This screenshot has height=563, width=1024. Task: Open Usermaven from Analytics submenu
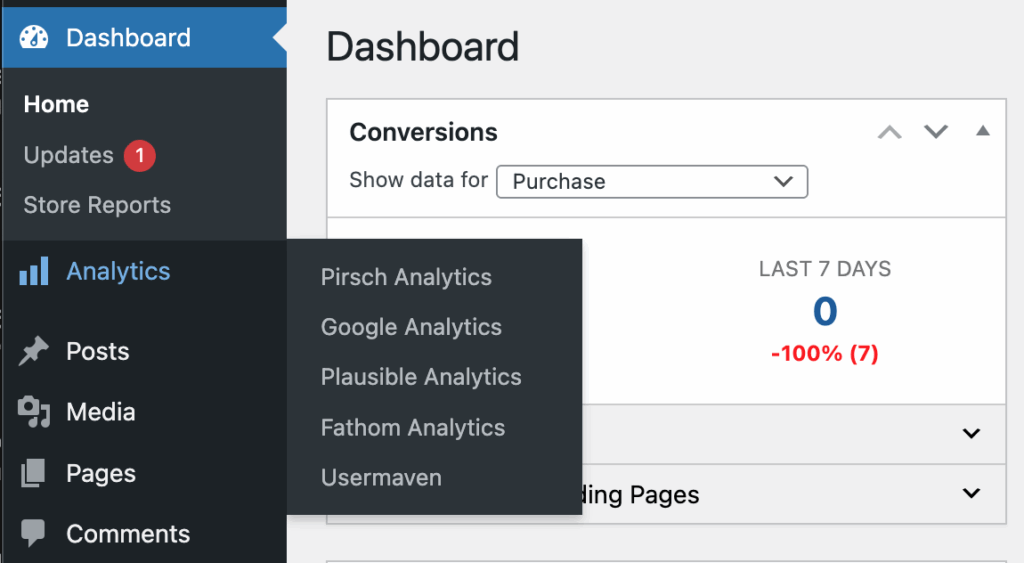(x=381, y=478)
